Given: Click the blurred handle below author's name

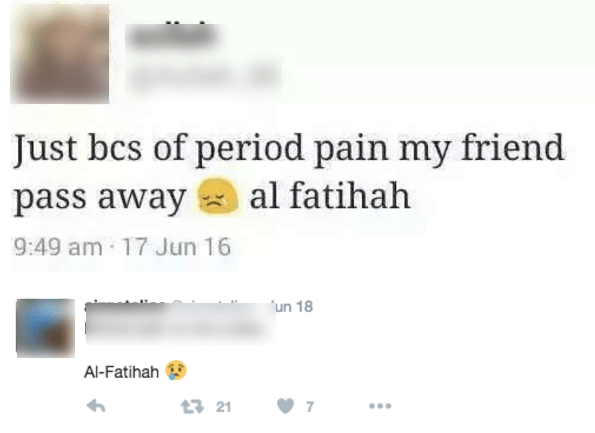Looking at the screenshot, I should click(x=204, y=76).
